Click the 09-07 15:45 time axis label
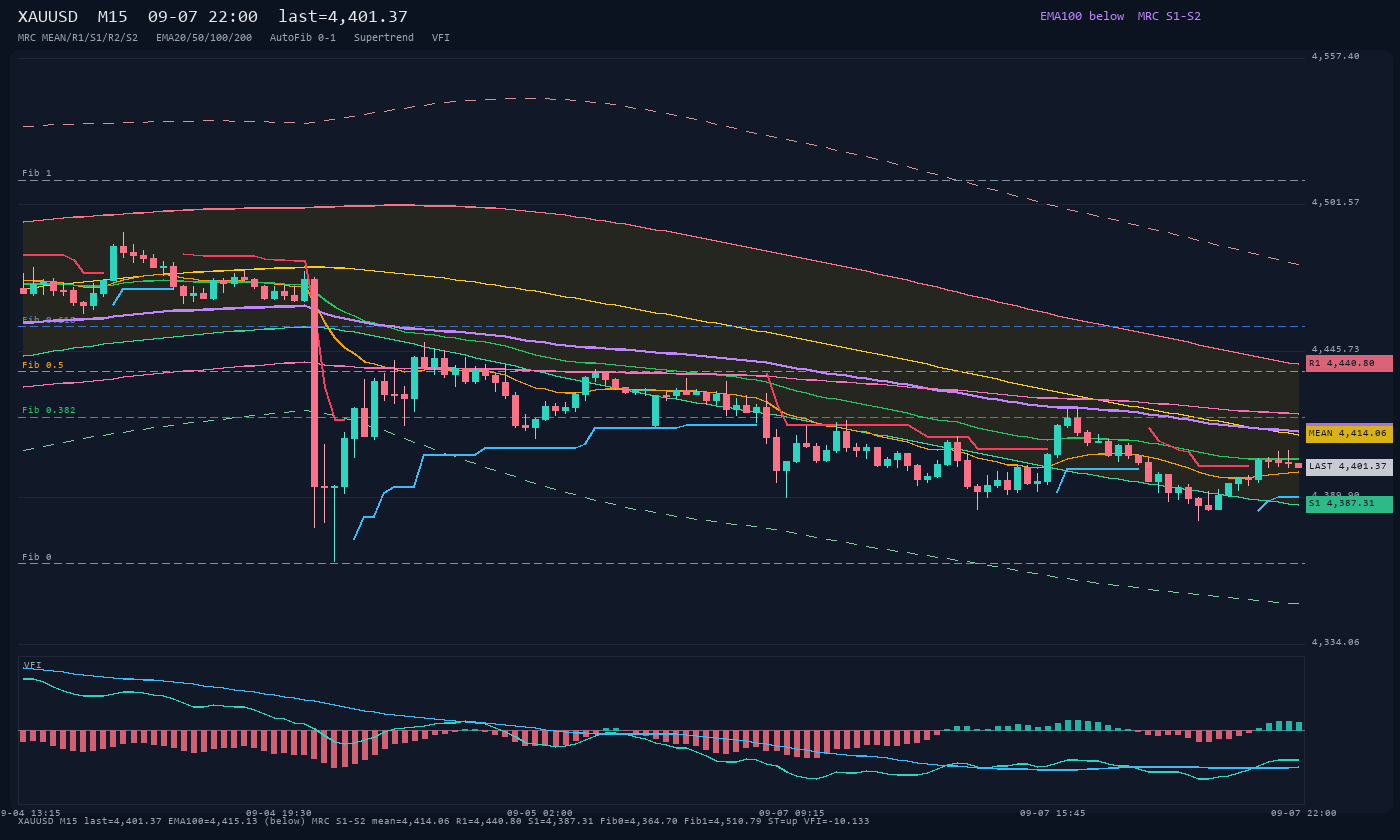1400x840 pixels. 1053,813
